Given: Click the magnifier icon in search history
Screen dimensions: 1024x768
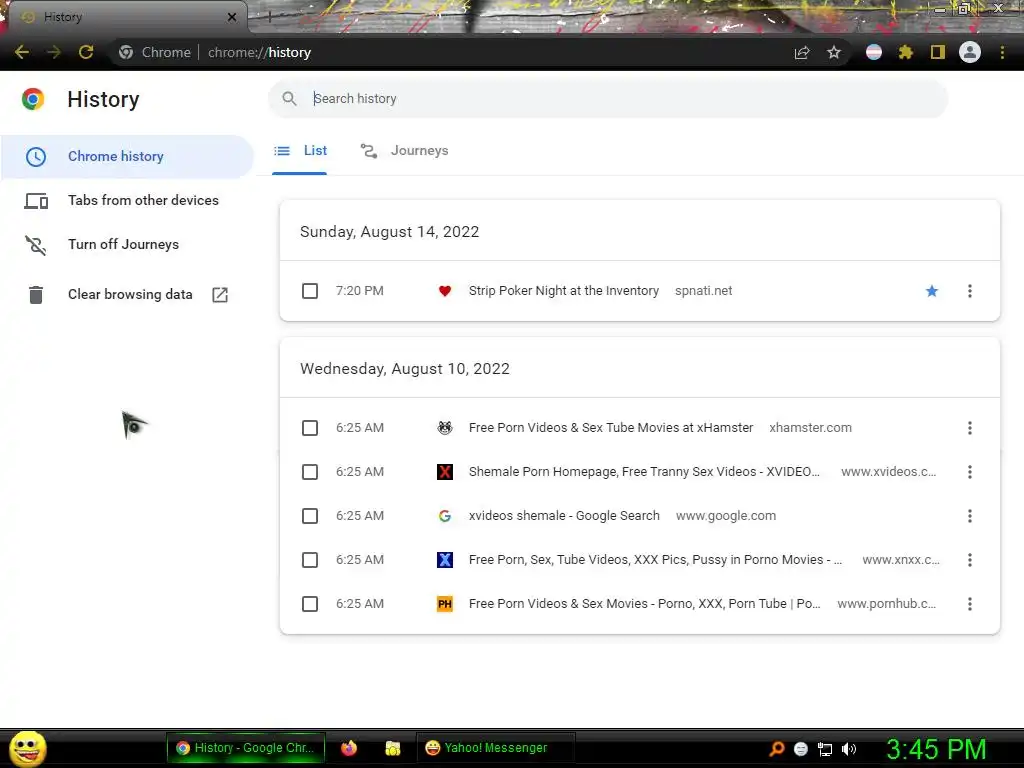Looking at the screenshot, I should 289,99.
